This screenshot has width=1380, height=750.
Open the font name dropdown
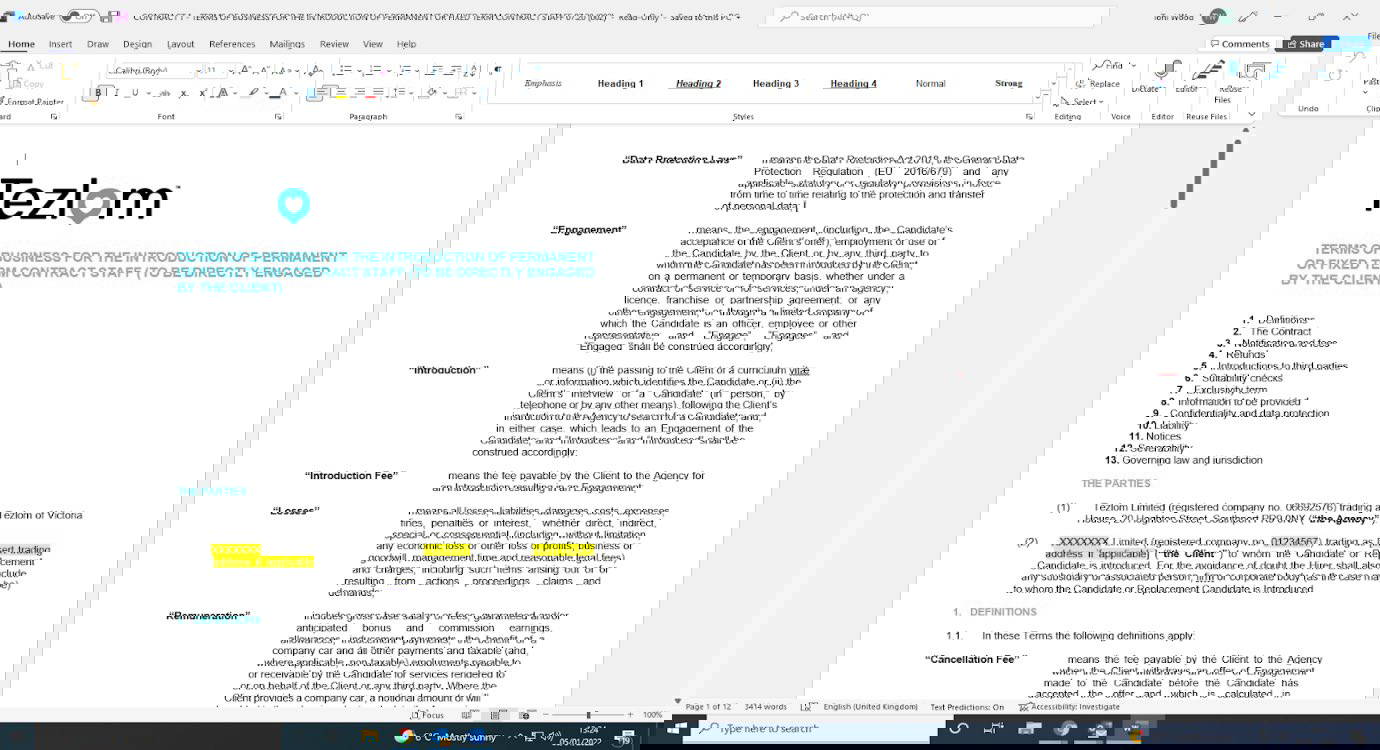[195, 71]
